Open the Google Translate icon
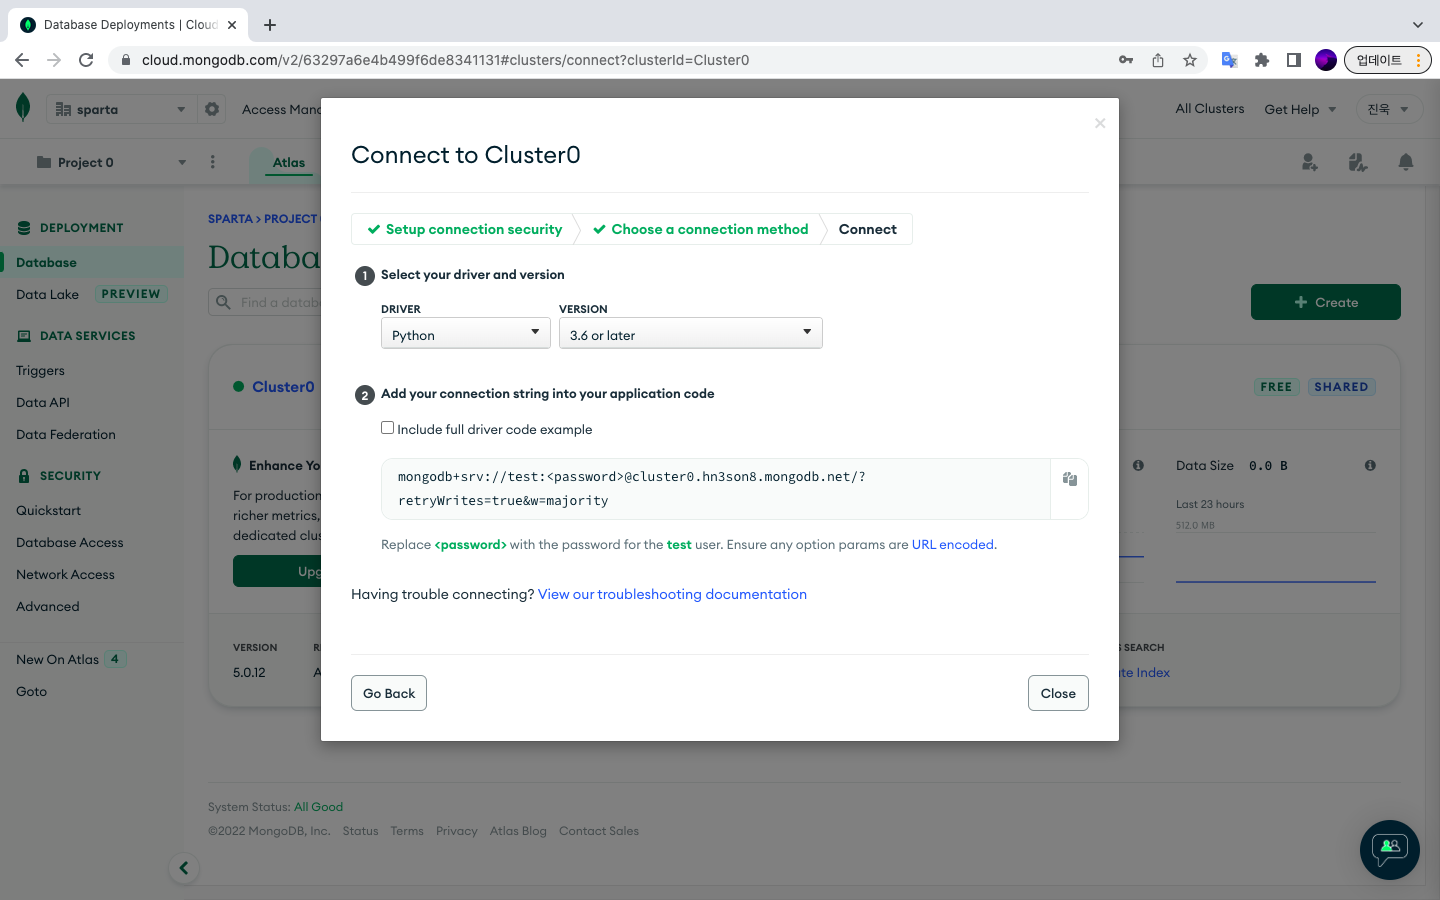Viewport: 1440px width, 900px height. tap(1230, 60)
